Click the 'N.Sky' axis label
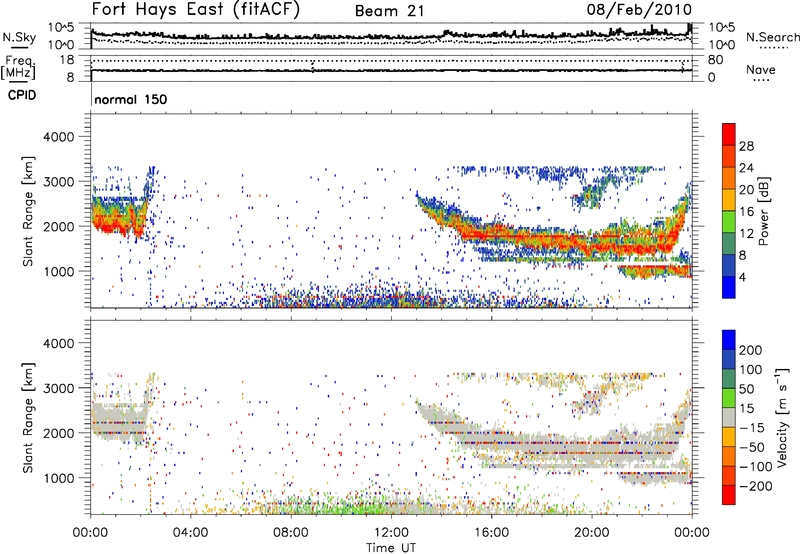 point(19,37)
